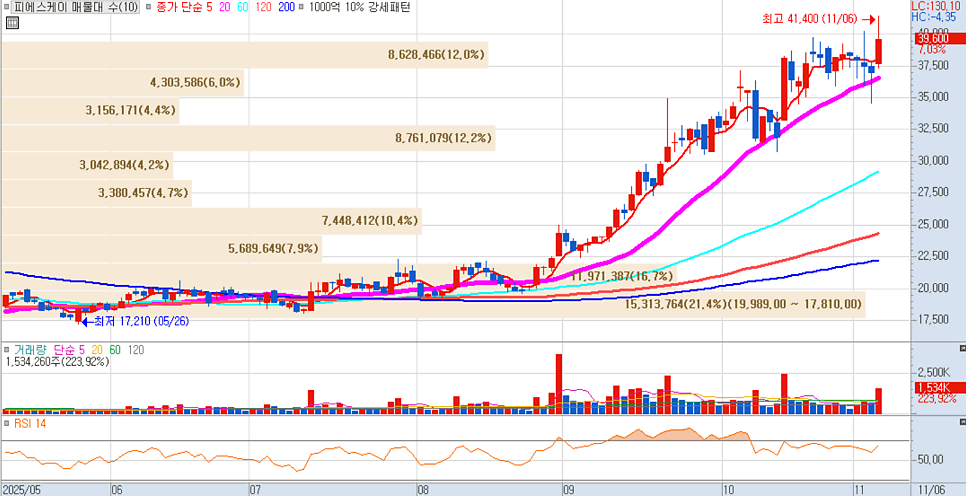Click the 2,500K volume axis label
The image size is (966, 496).
932,373
